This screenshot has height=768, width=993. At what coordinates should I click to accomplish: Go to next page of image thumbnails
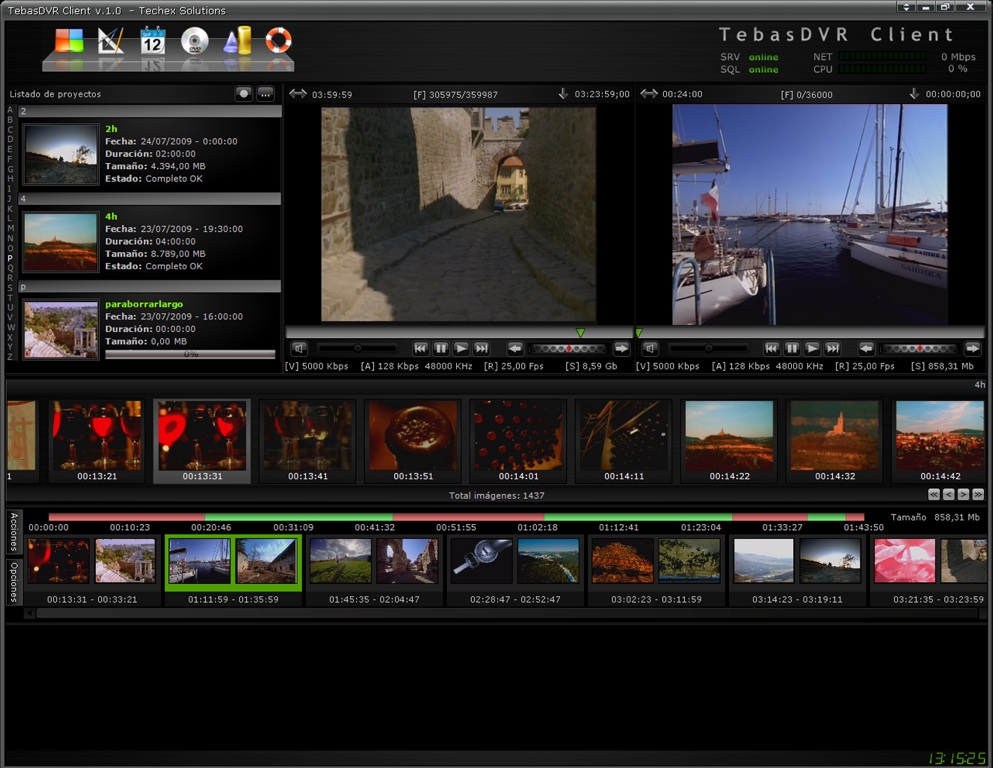point(963,494)
